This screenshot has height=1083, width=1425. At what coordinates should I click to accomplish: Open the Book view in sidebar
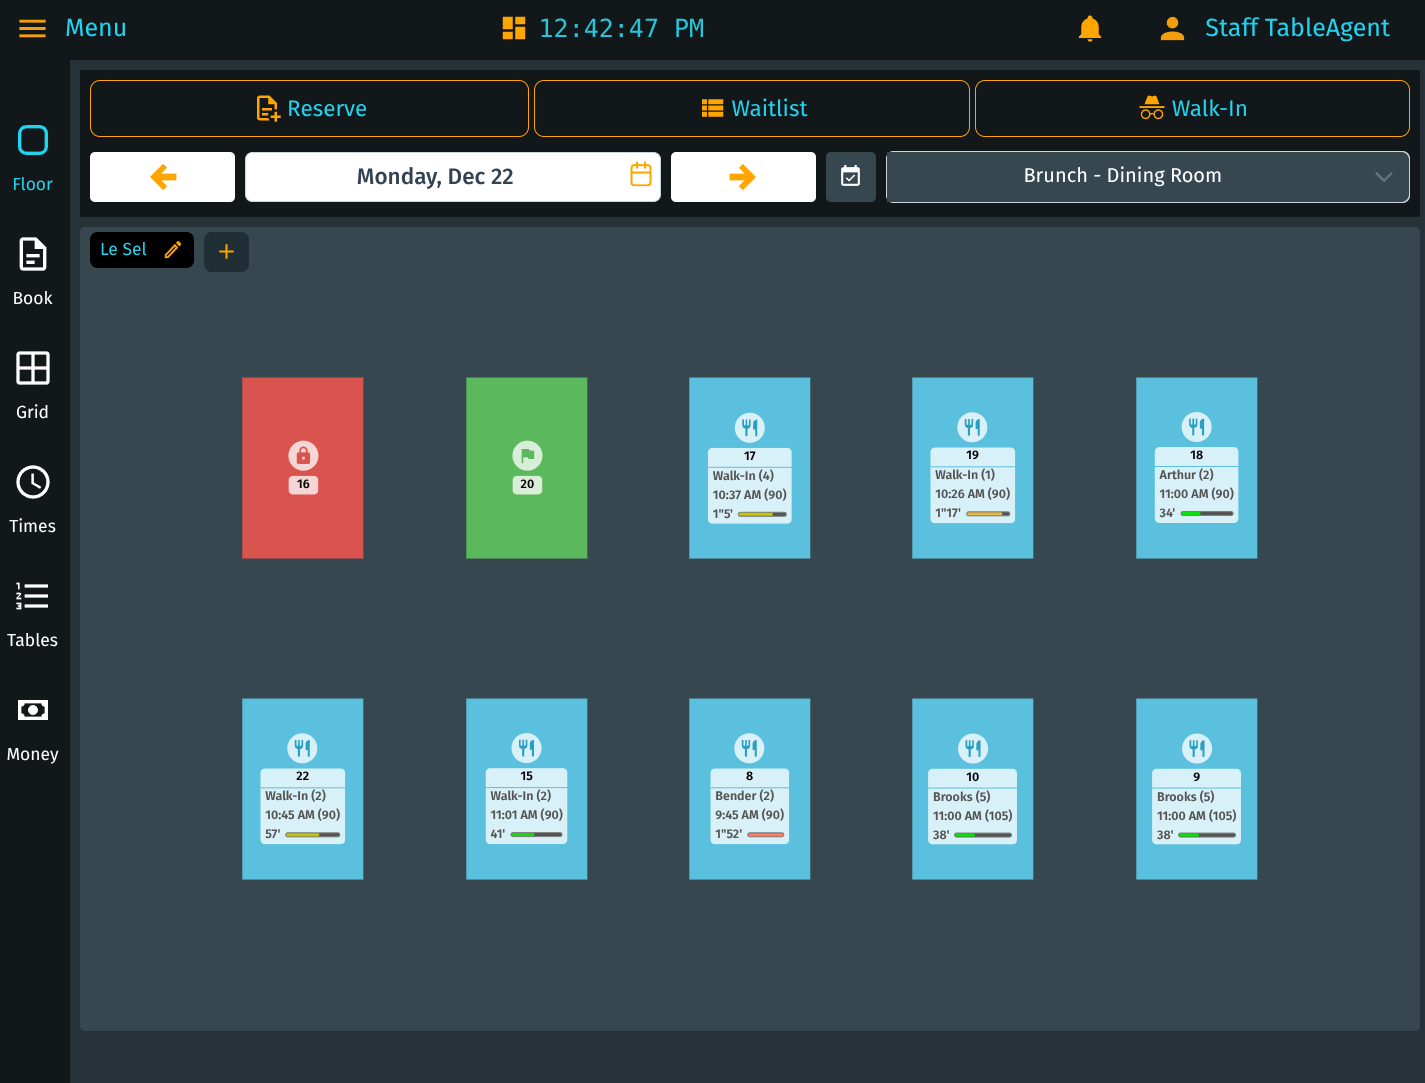click(x=32, y=271)
